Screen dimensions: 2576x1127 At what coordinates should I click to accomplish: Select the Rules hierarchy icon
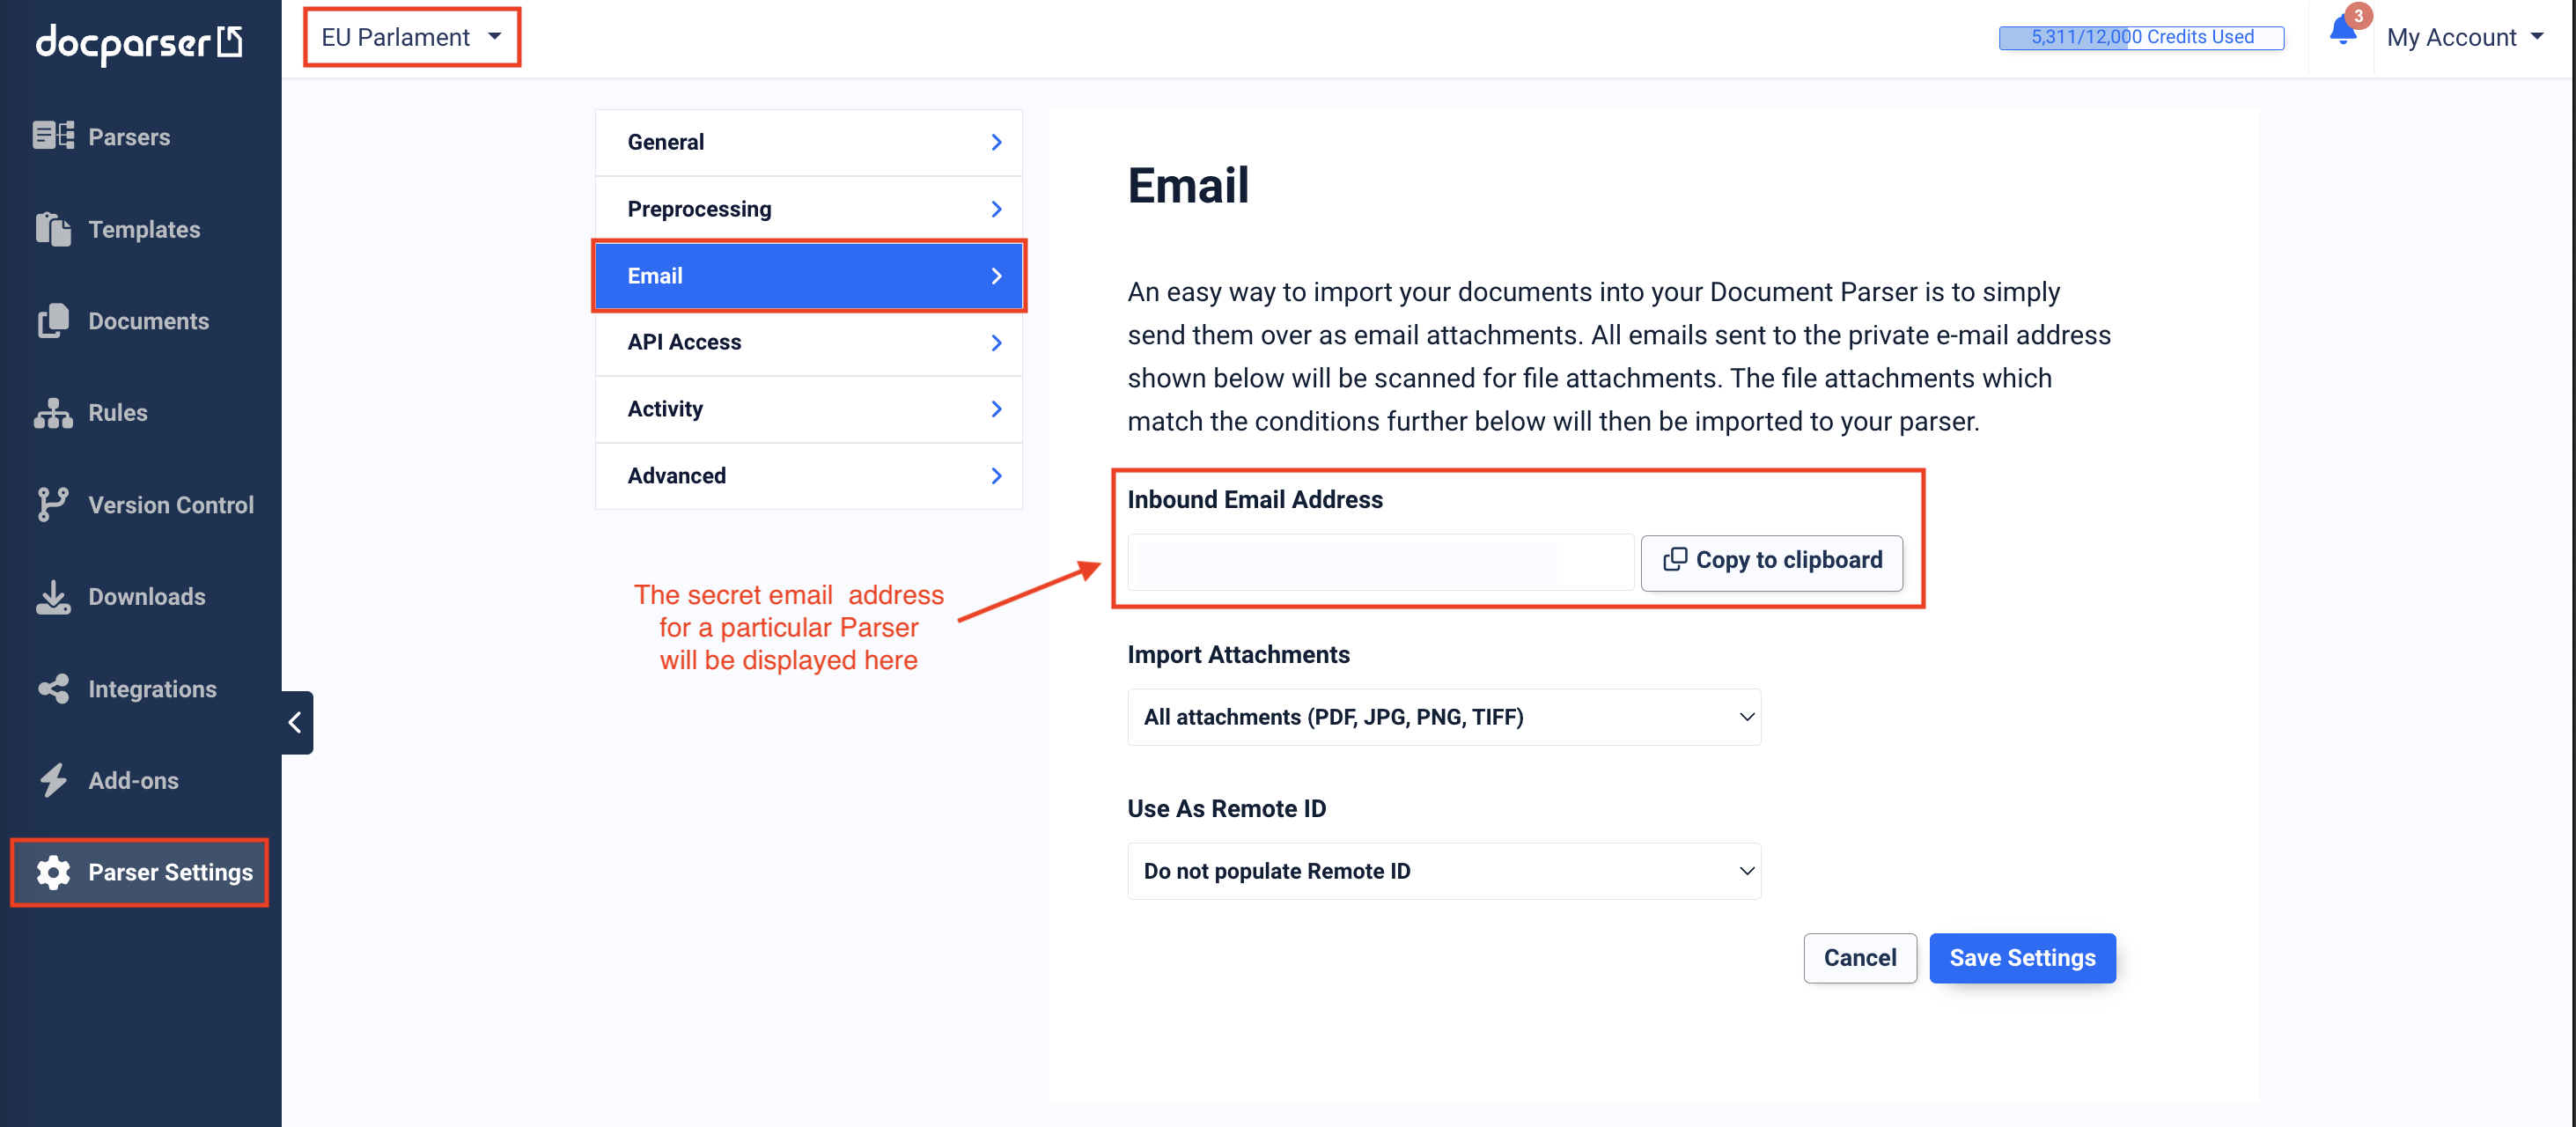(x=53, y=413)
